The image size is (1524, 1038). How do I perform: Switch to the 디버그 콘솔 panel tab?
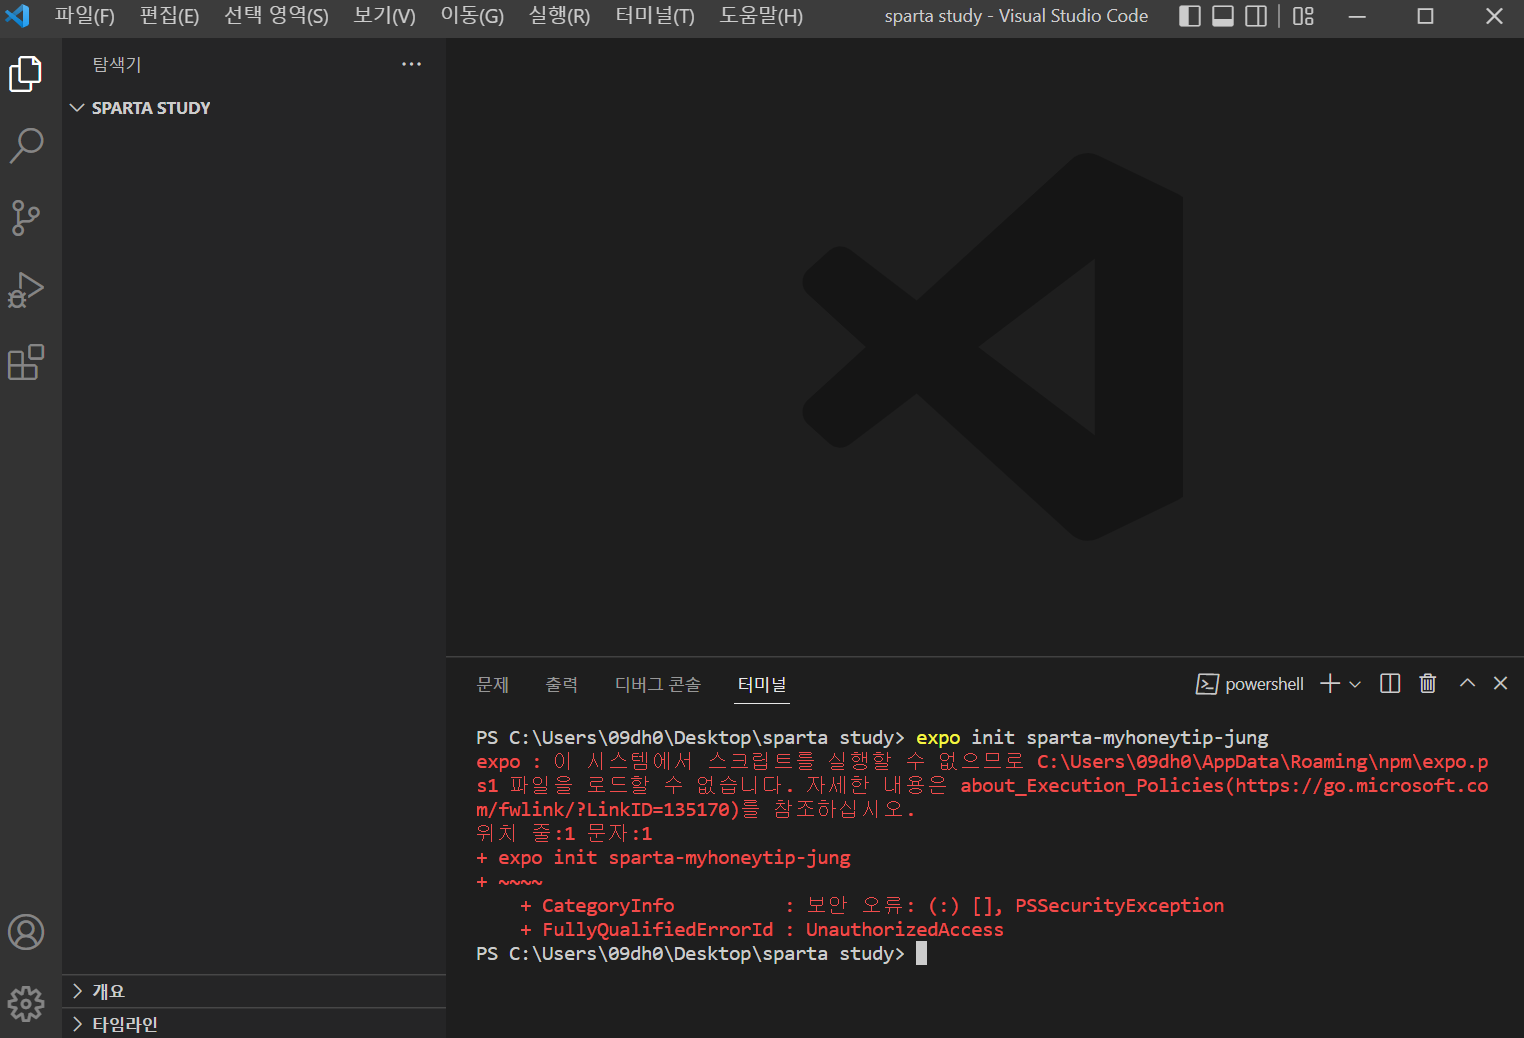pyautogui.click(x=658, y=684)
